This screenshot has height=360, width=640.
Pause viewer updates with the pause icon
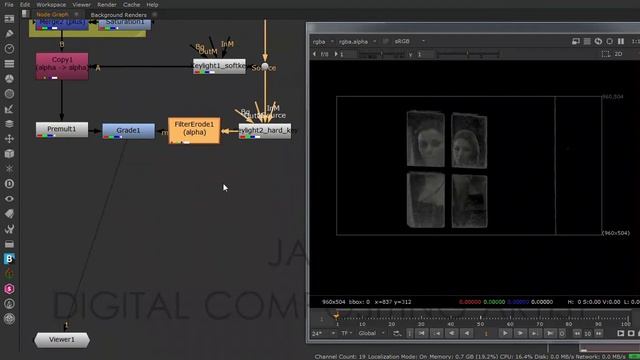click(x=621, y=41)
